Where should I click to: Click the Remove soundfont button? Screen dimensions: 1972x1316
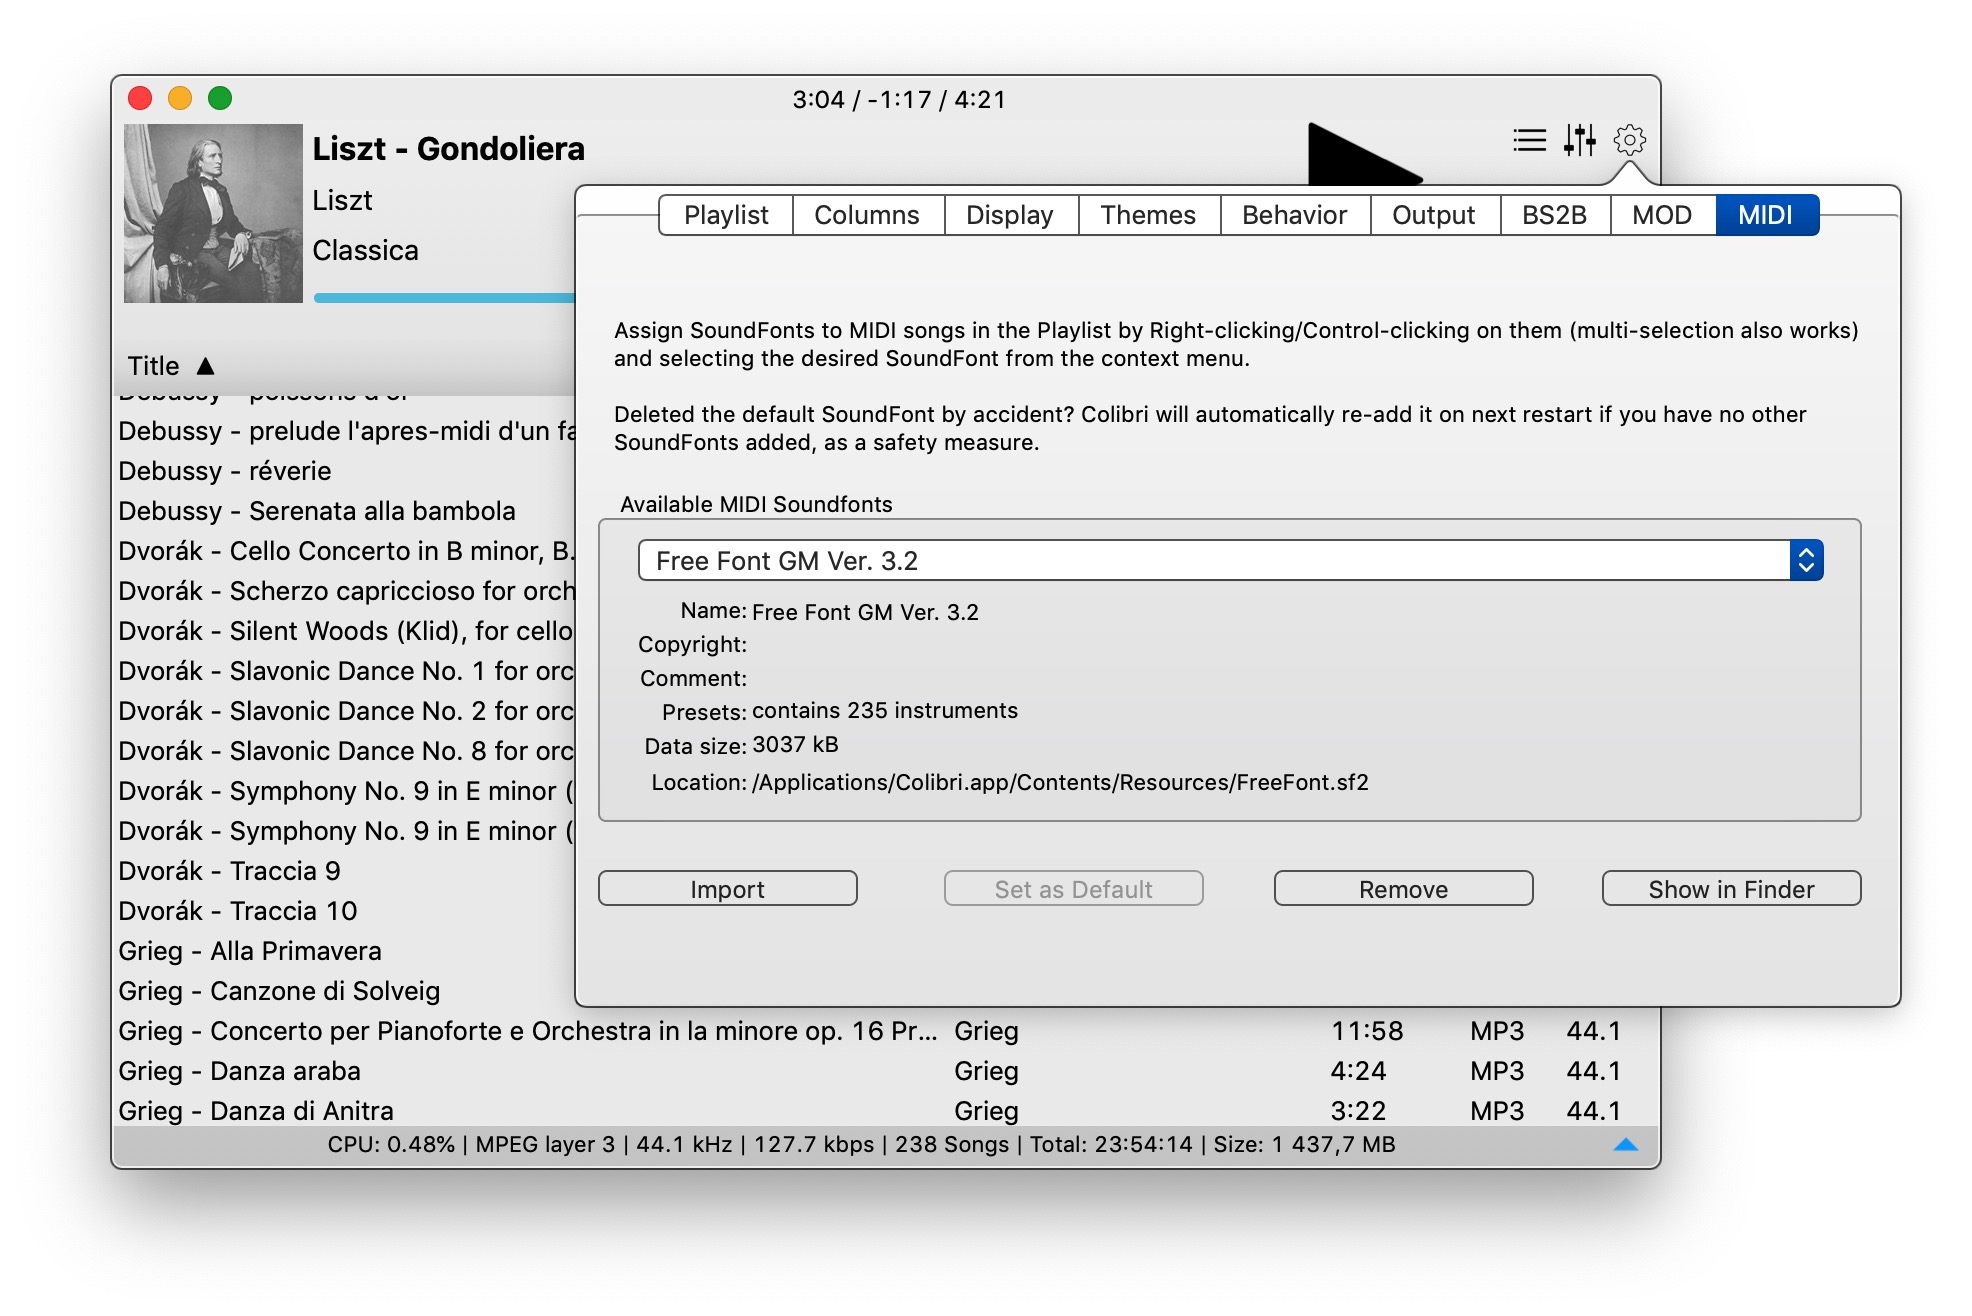pos(1403,889)
